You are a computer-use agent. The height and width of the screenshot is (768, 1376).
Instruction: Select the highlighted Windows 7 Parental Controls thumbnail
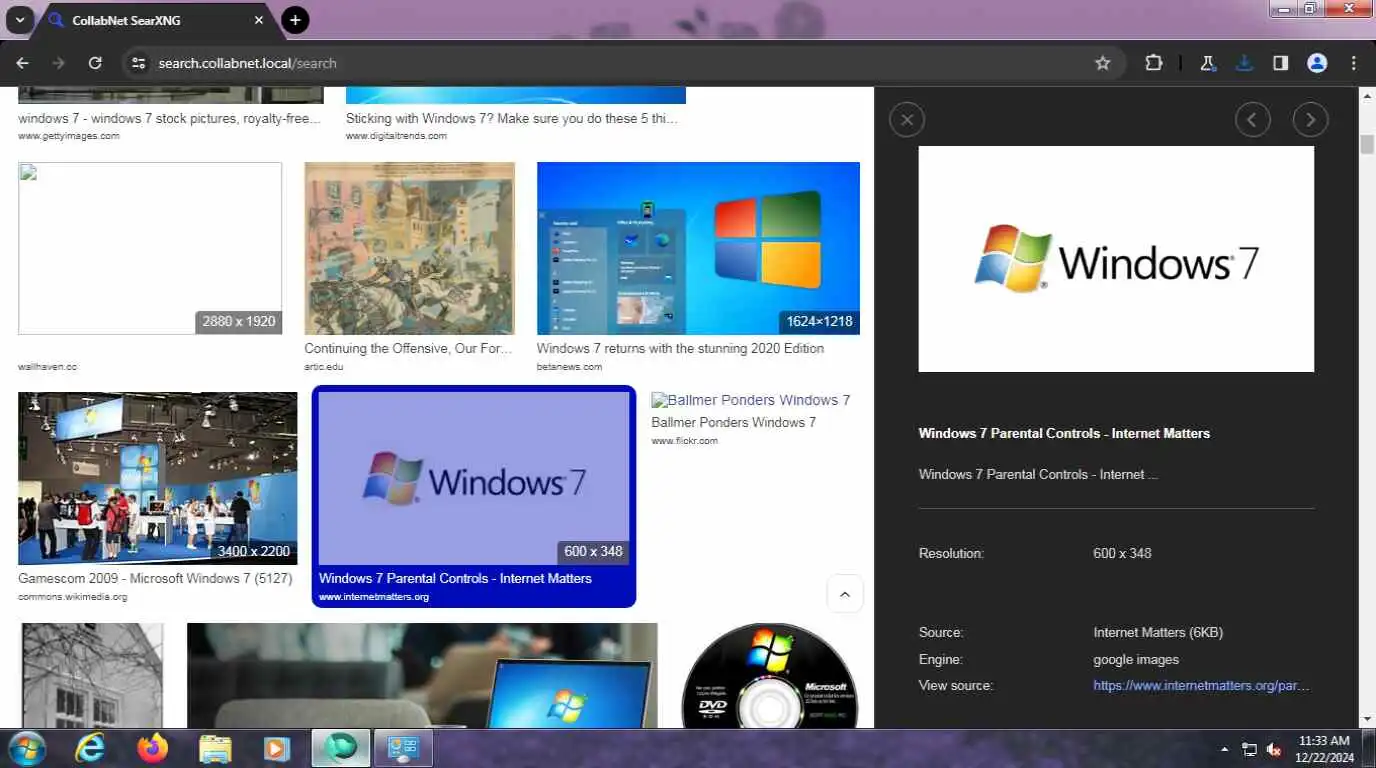pyautogui.click(x=474, y=478)
